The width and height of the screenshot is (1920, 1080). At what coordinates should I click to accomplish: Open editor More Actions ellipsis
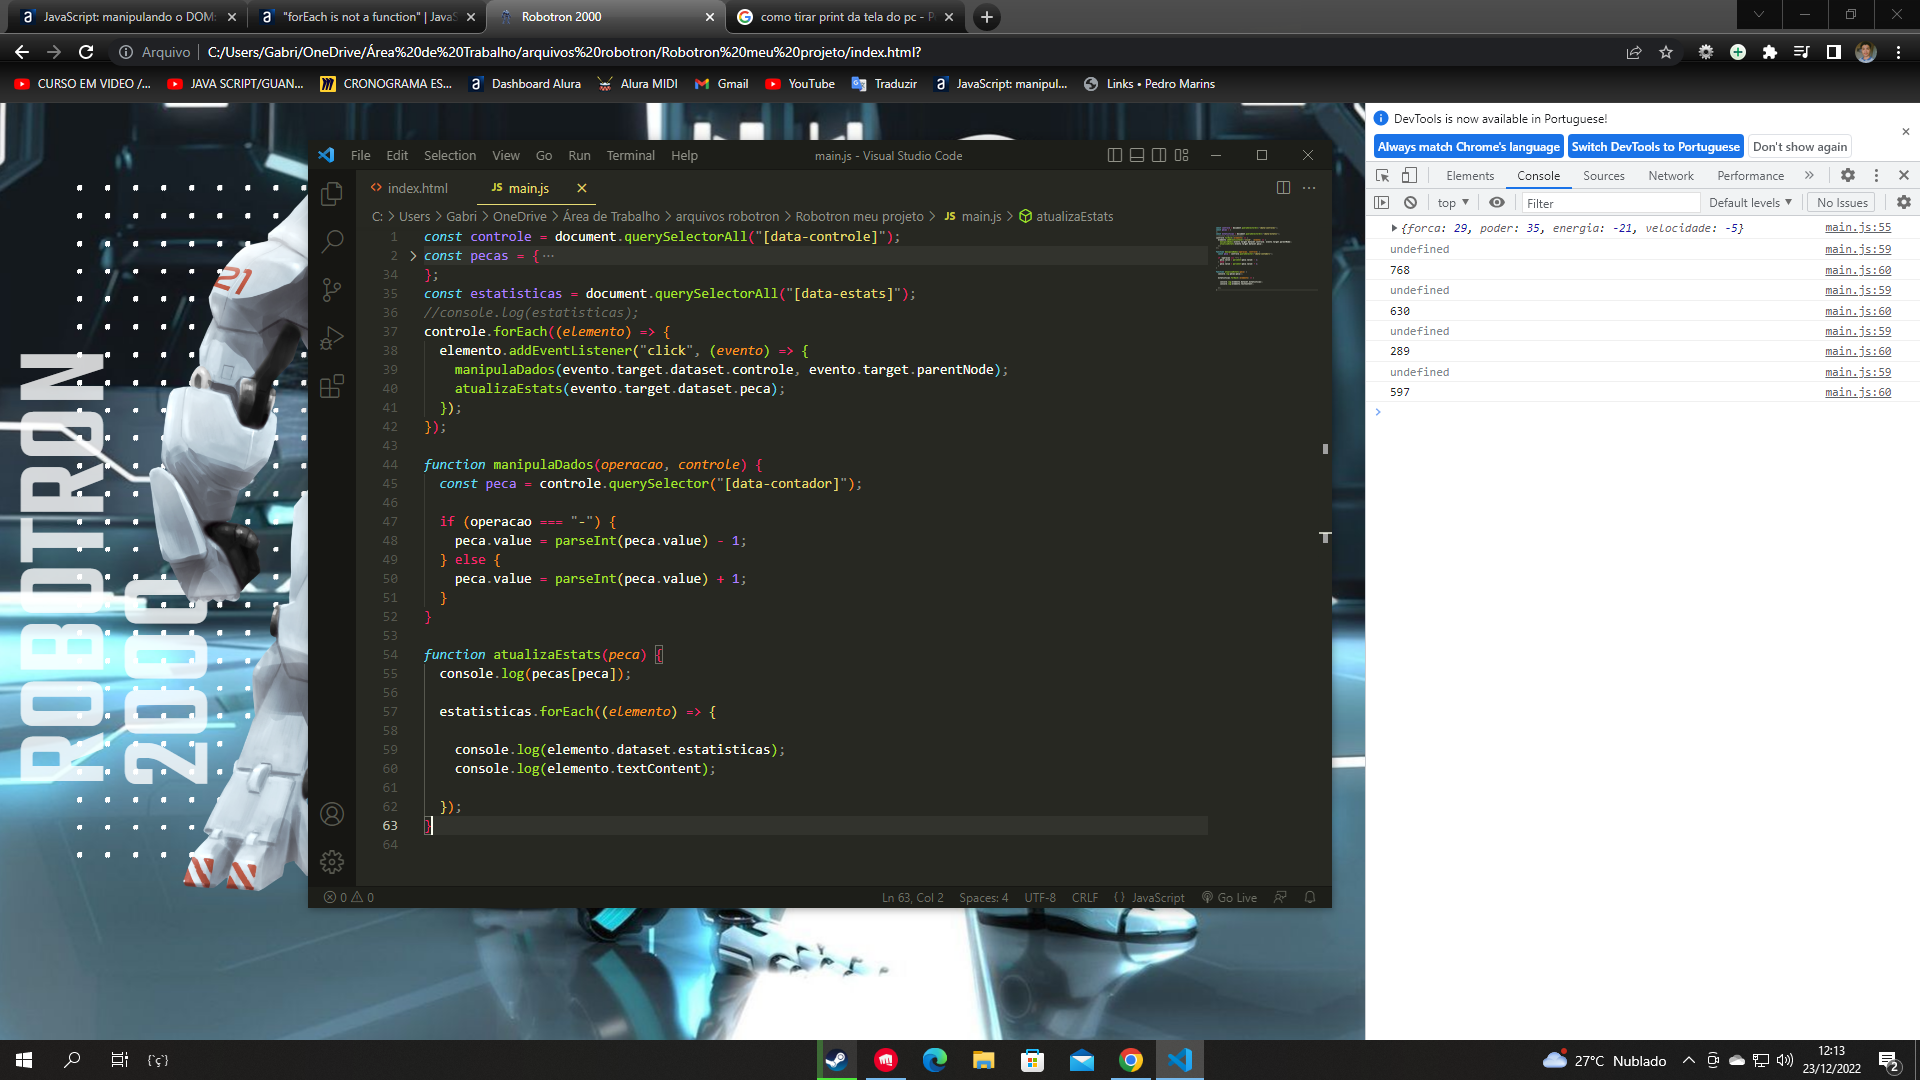(1309, 188)
